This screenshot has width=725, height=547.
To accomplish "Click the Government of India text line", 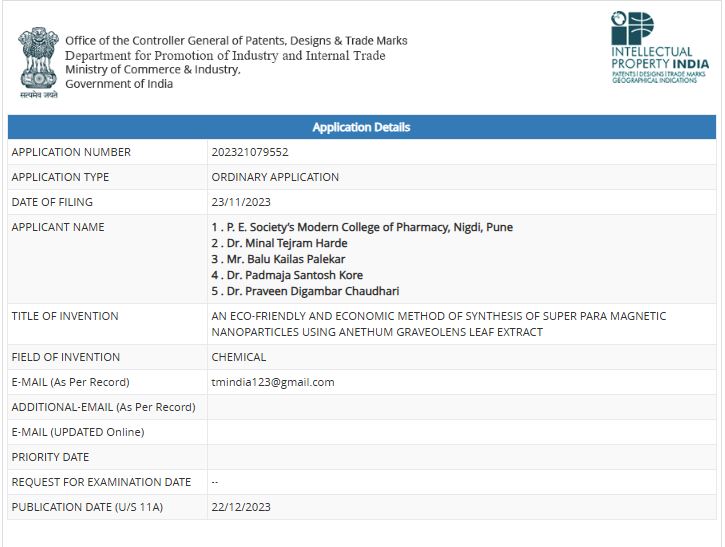I will (119, 84).
